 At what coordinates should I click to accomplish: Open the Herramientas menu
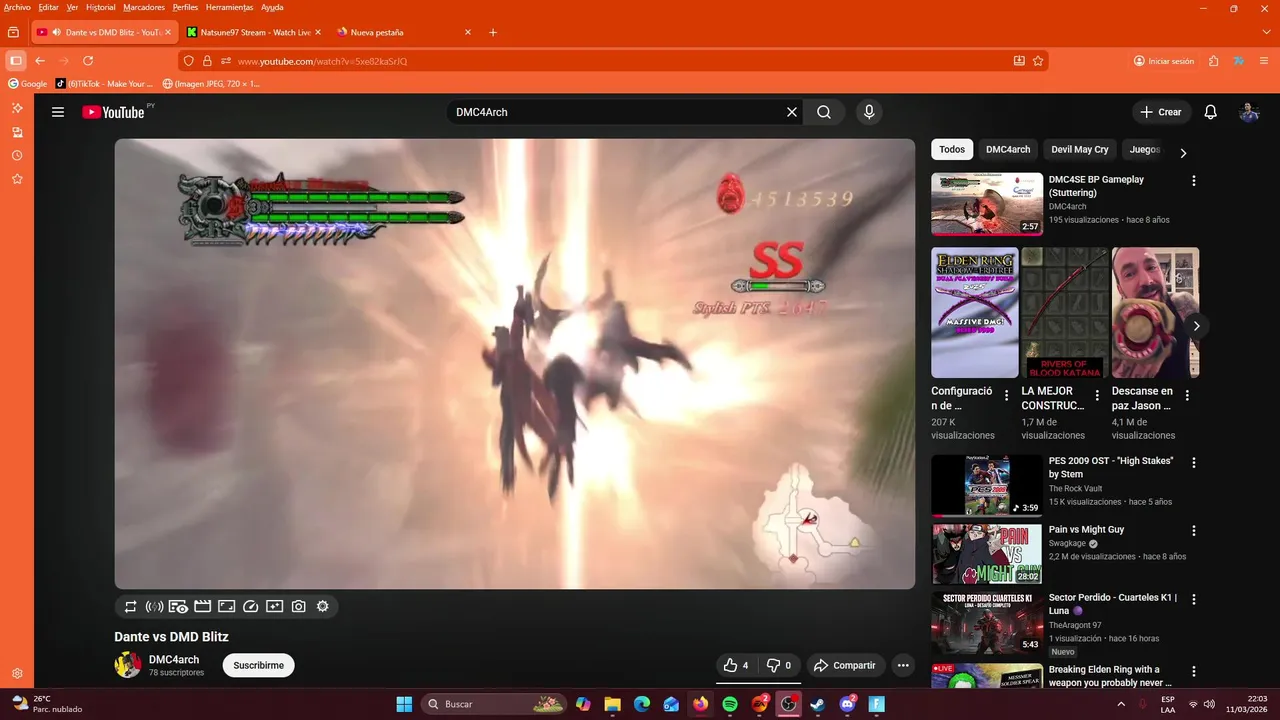229,7
